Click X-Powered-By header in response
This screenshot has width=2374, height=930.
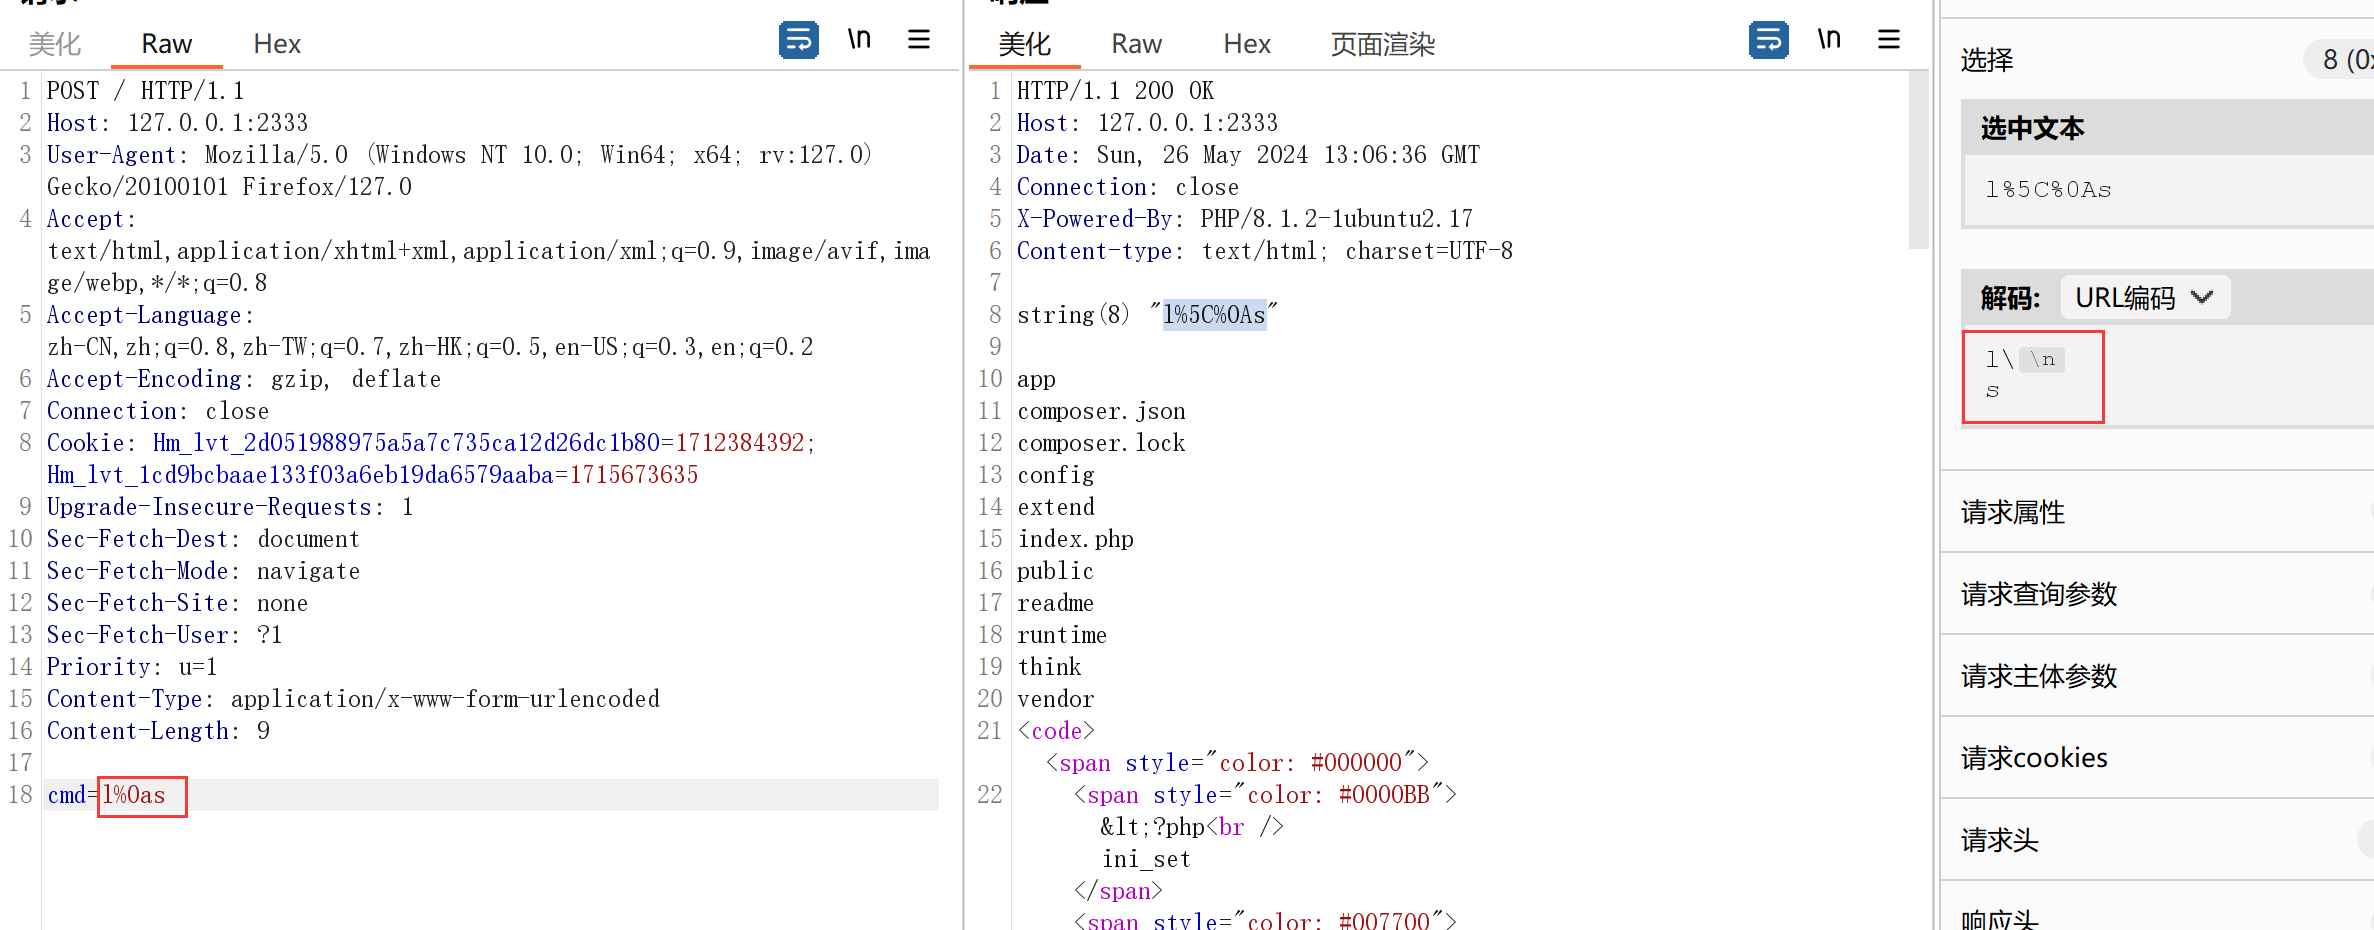pyautogui.click(x=1245, y=219)
